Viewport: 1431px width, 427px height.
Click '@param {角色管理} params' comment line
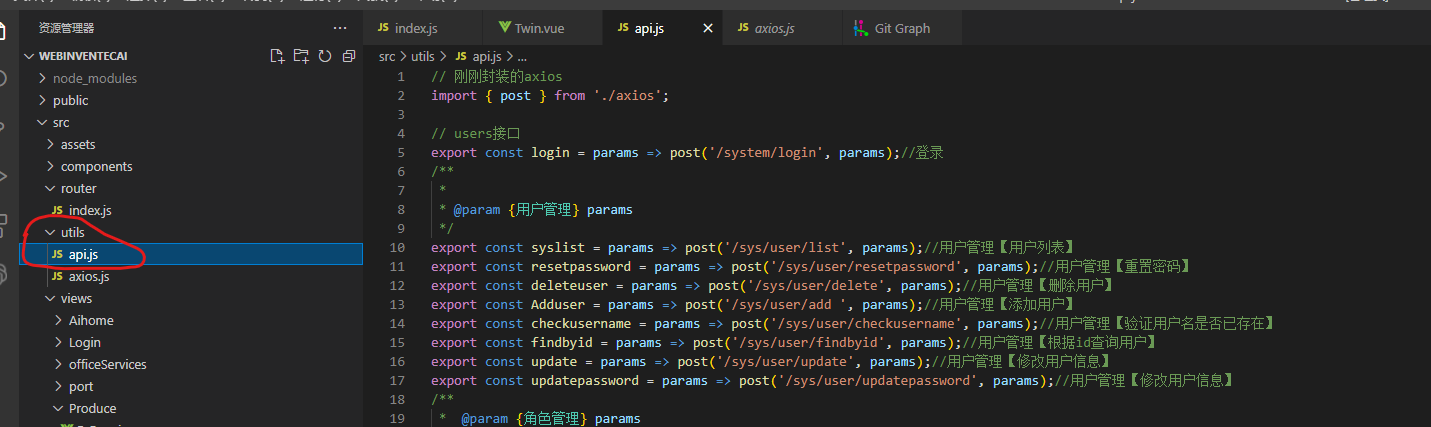pyautogui.click(x=551, y=419)
